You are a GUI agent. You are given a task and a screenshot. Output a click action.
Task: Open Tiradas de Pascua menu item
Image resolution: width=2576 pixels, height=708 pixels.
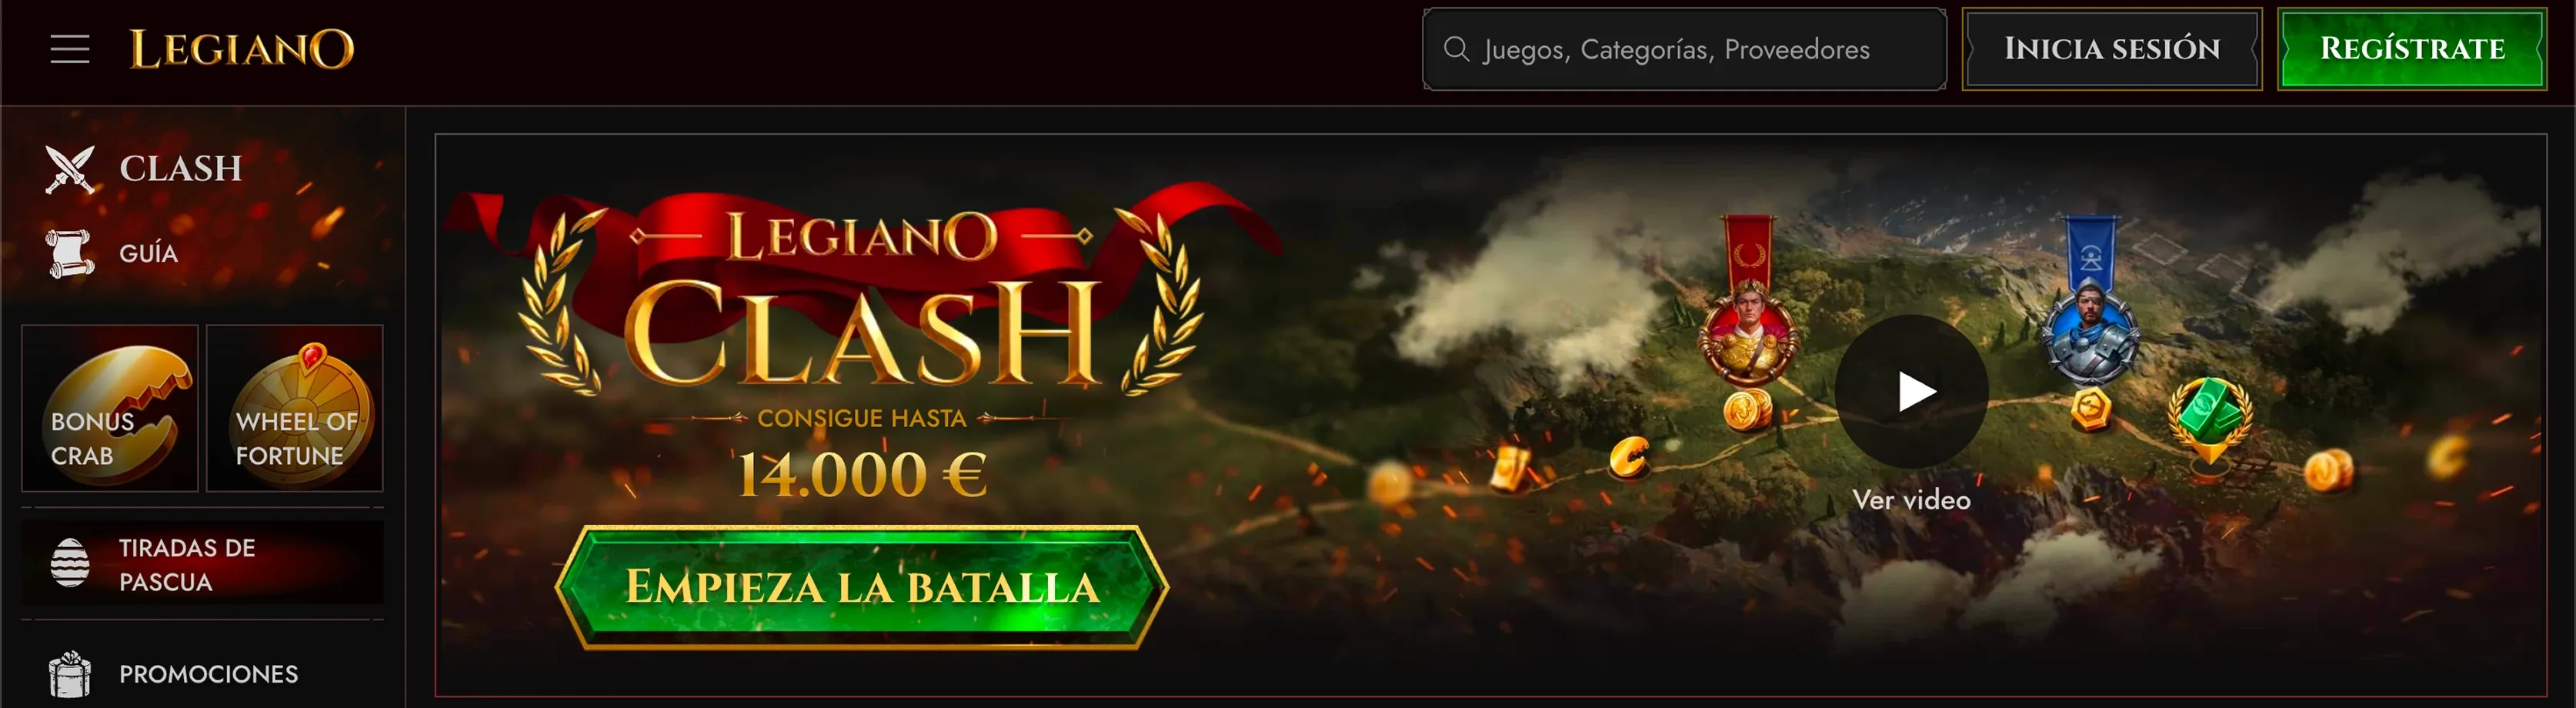(203, 564)
